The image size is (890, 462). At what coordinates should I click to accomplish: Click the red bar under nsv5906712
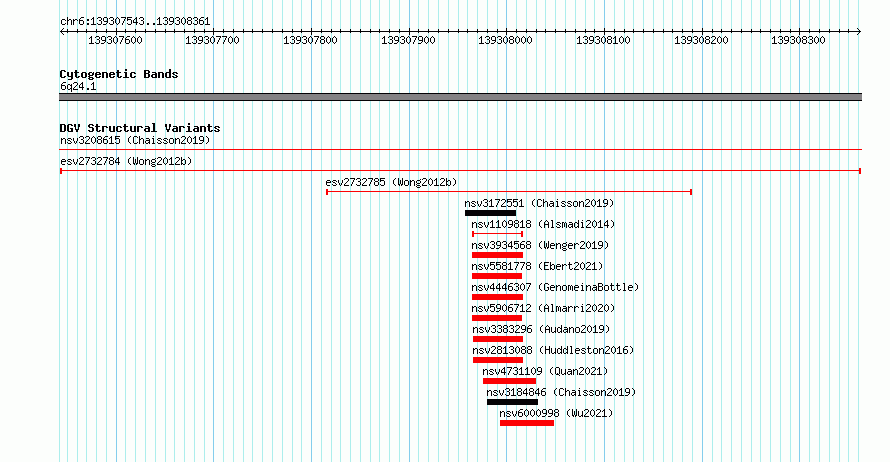[x=497, y=318]
